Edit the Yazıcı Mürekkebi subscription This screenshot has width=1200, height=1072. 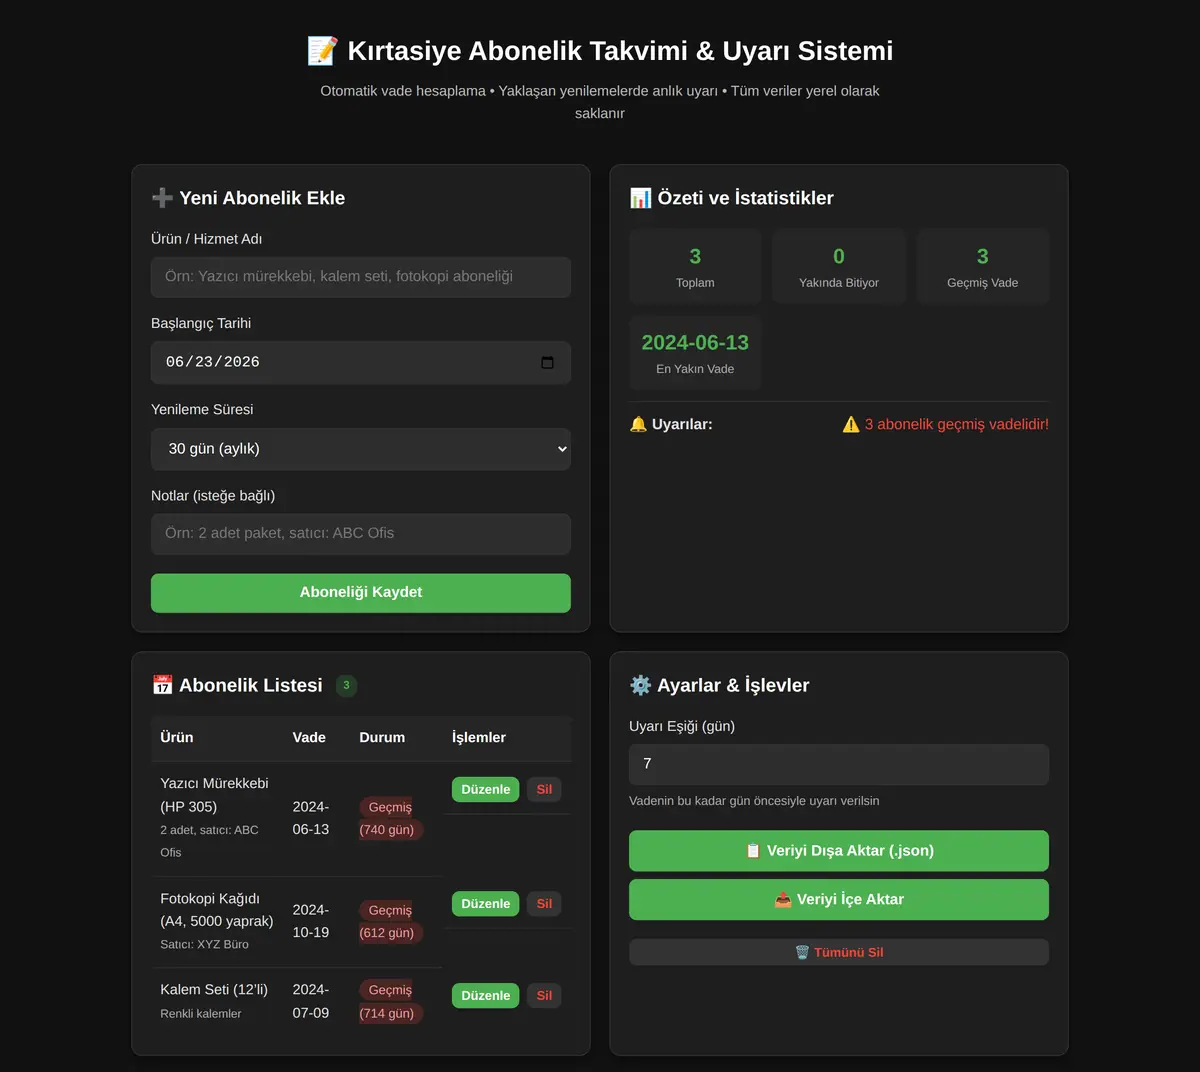click(486, 789)
